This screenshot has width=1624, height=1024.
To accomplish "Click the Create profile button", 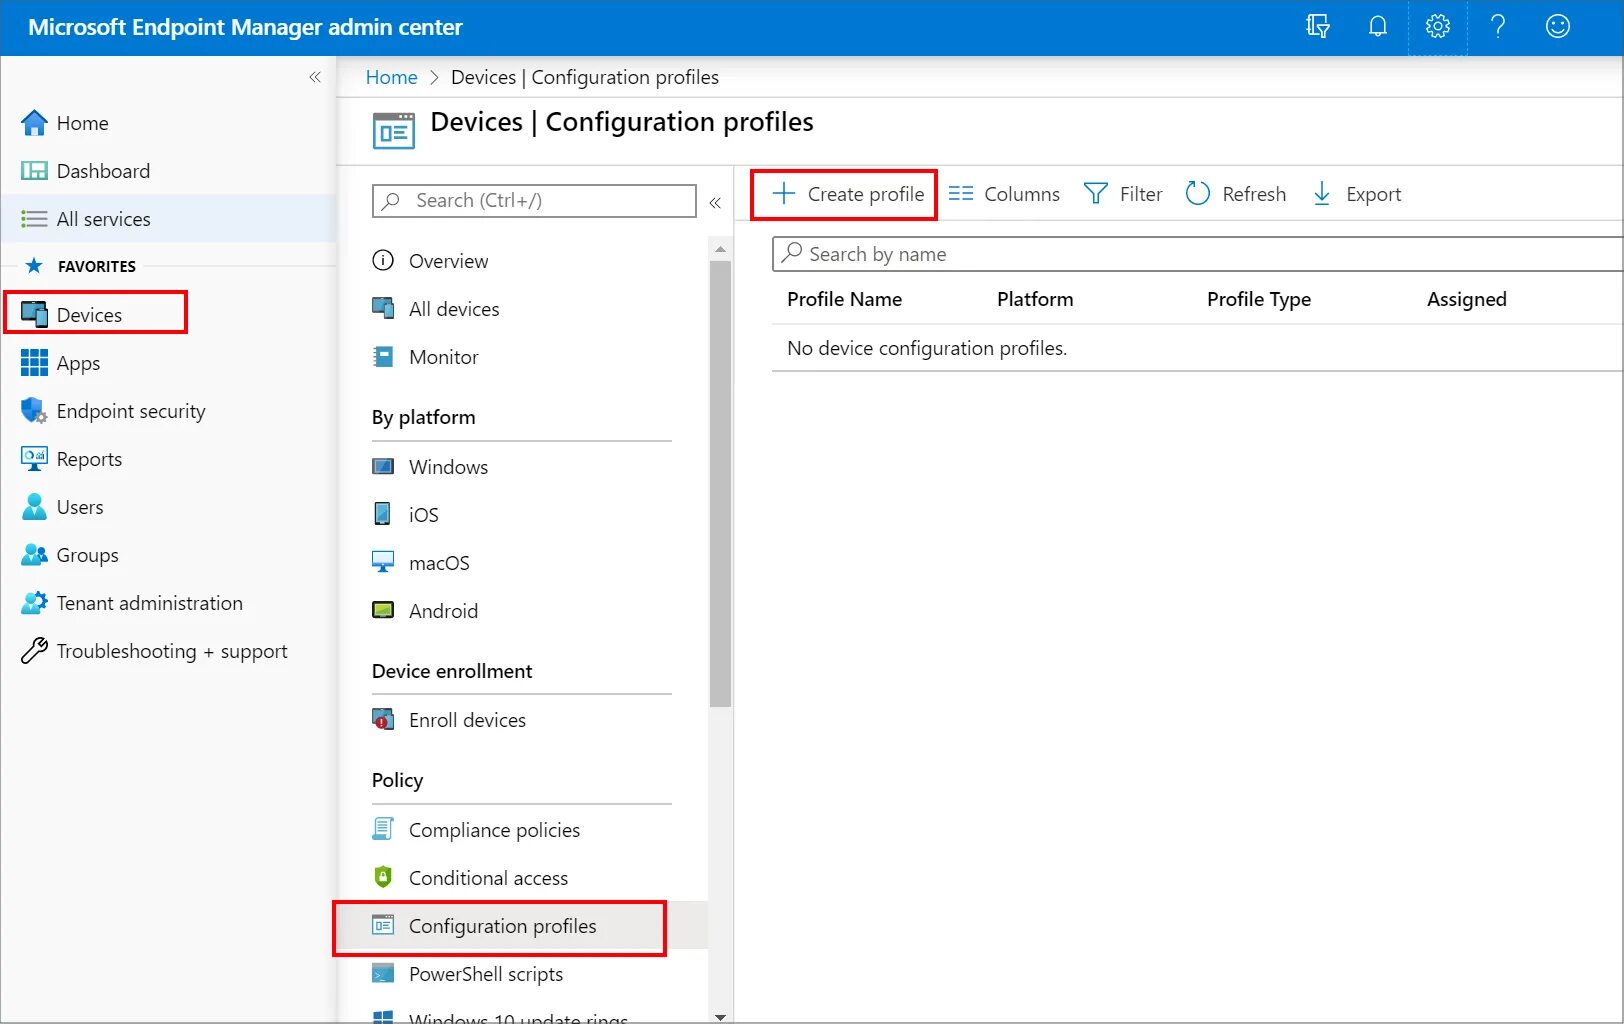I will point(848,194).
